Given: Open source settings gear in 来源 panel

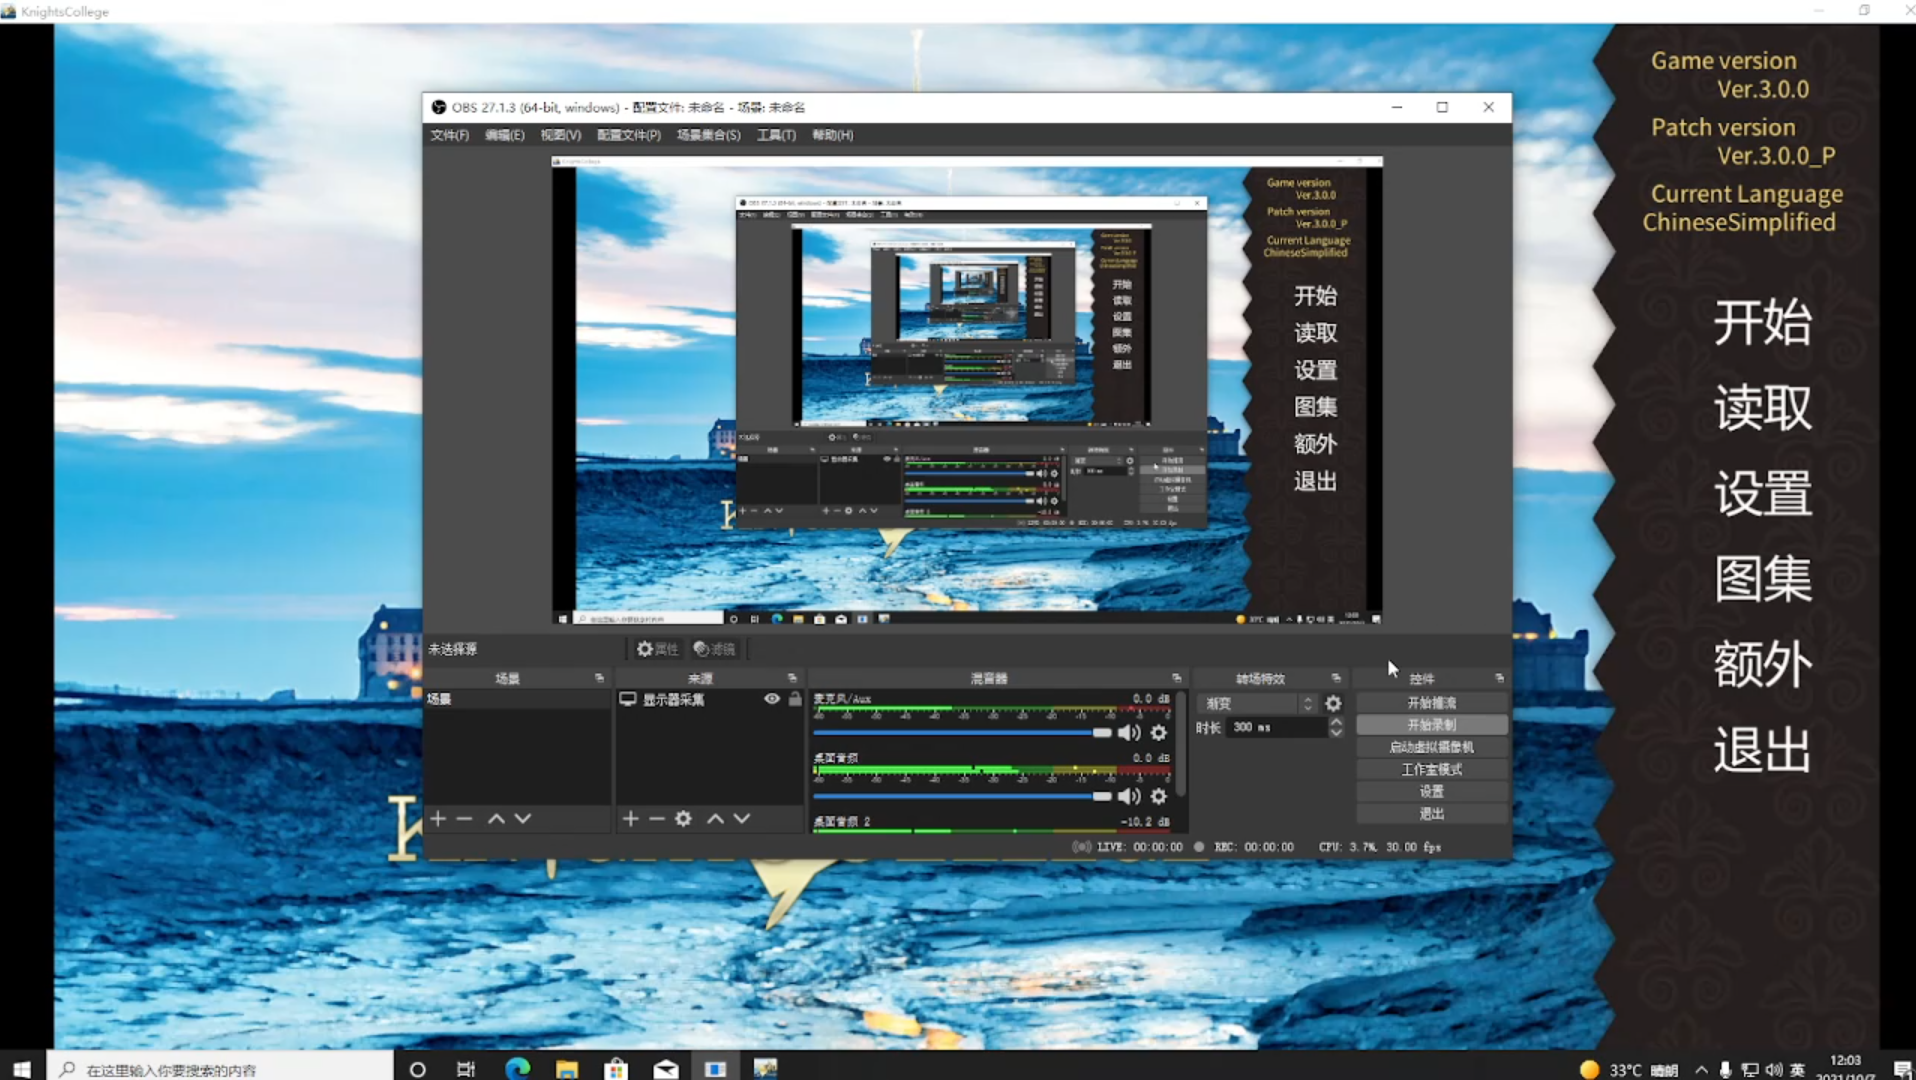Looking at the screenshot, I should tap(683, 818).
